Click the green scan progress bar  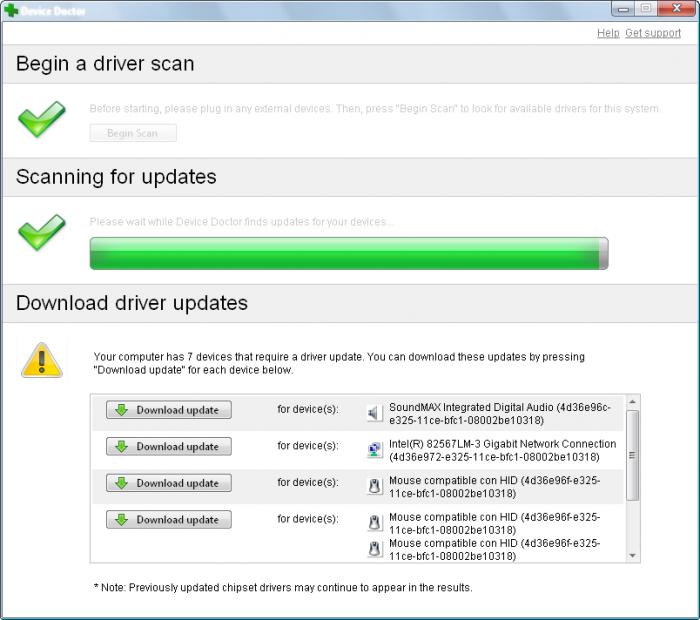(x=349, y=253)
